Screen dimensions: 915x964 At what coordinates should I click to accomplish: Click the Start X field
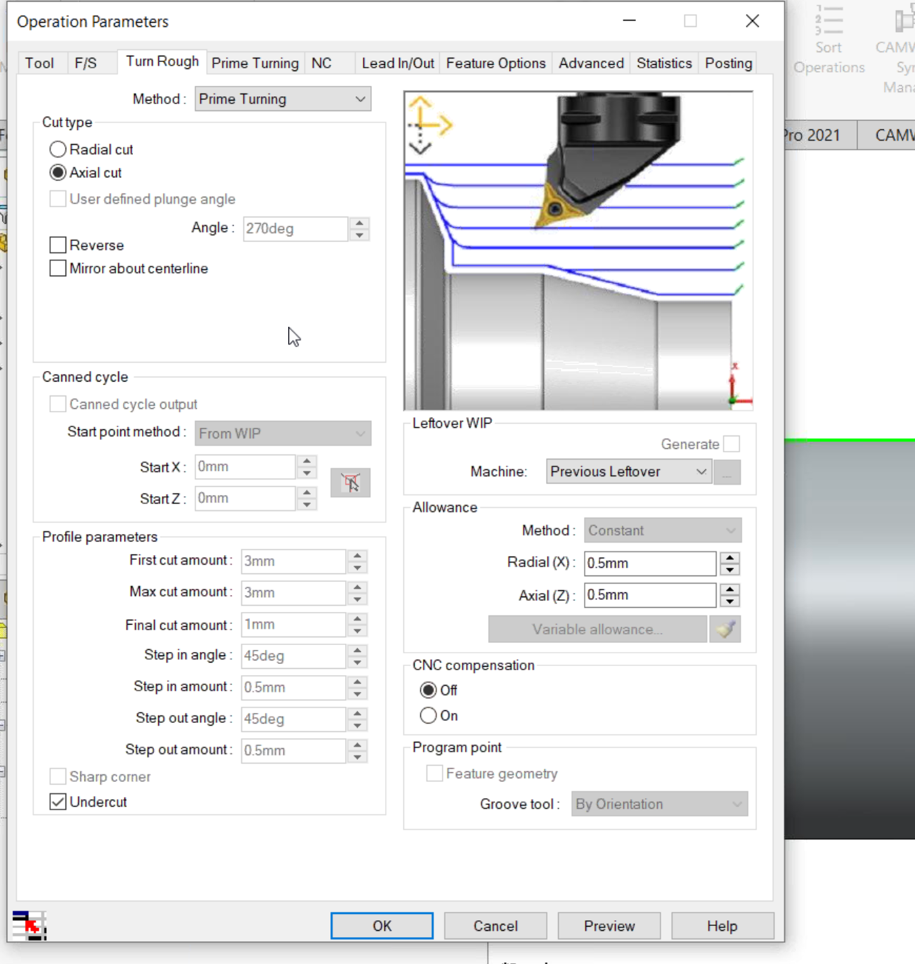click(x=245, y=467)
